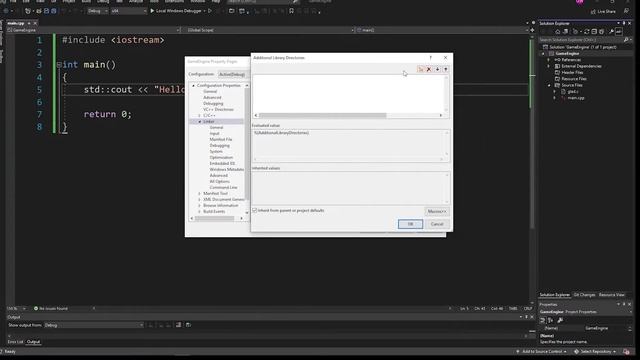Viewport: 640px width, 360px height.
Task: Select System under Linker
Action: [x=216, y=151]
